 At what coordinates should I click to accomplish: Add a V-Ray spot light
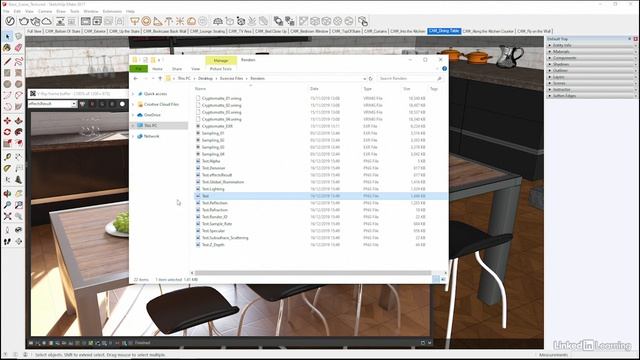(x=158, y=21)
